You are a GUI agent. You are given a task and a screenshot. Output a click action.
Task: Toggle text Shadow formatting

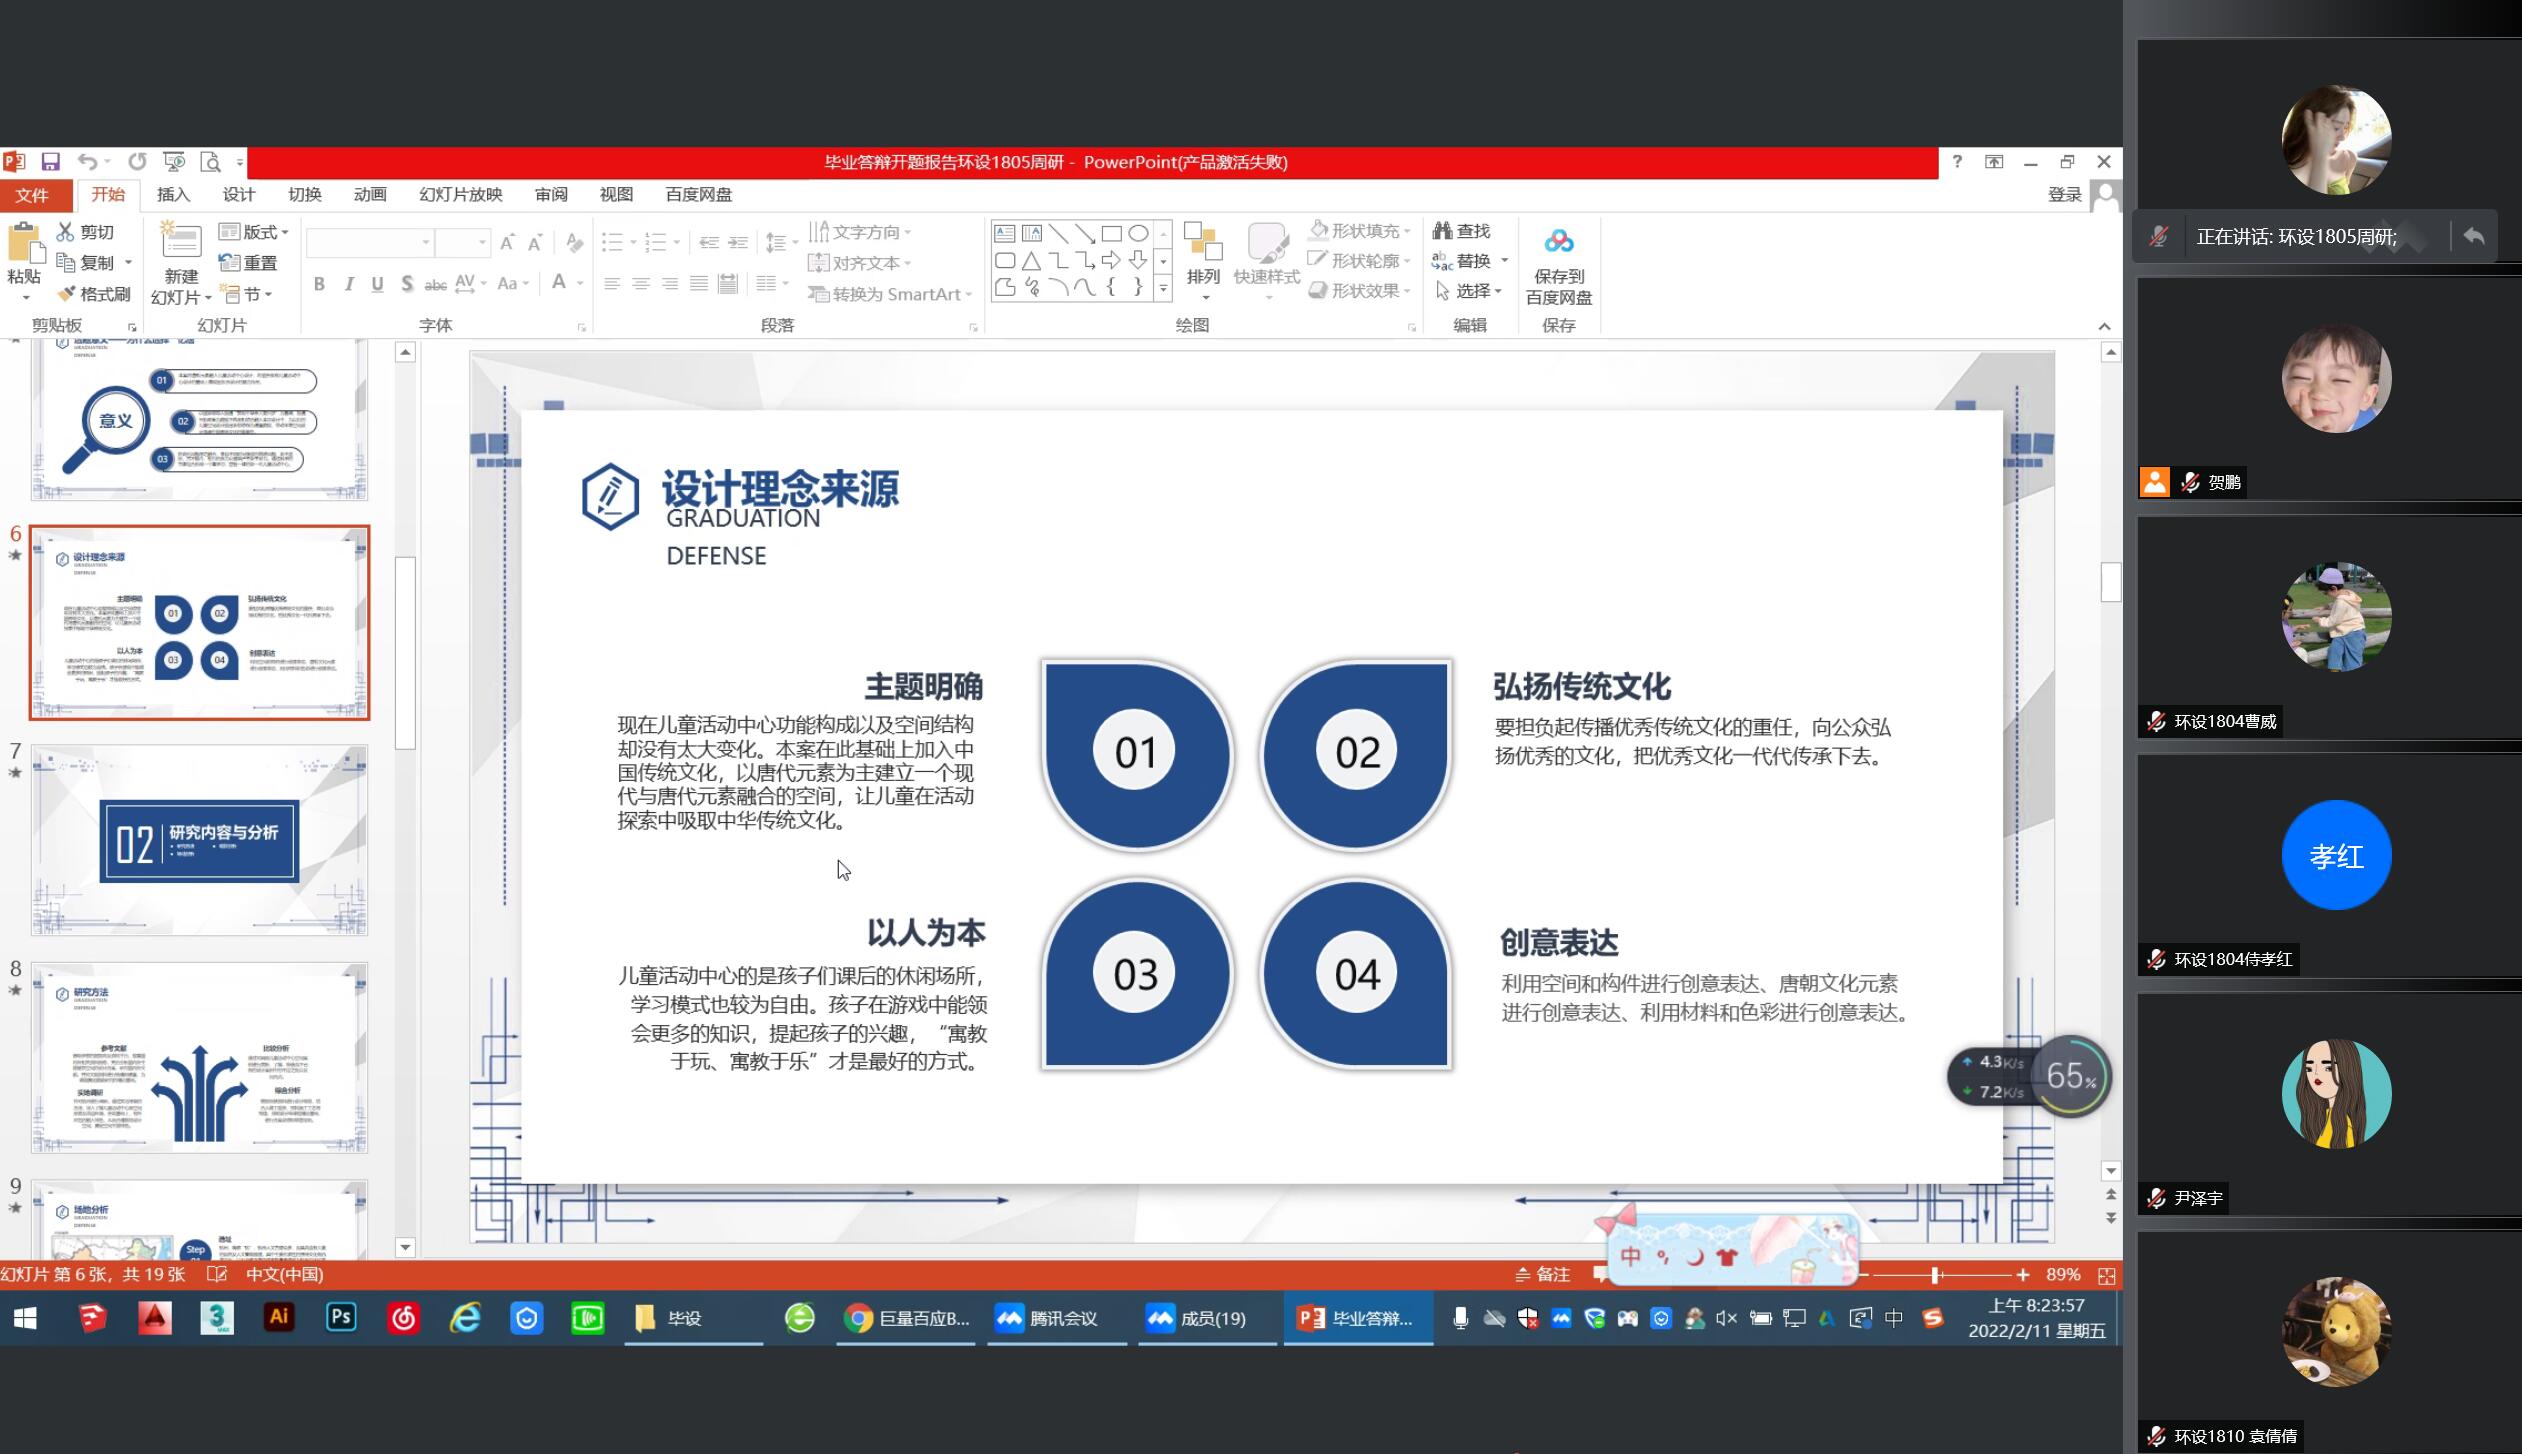click(x=407, y=284)
